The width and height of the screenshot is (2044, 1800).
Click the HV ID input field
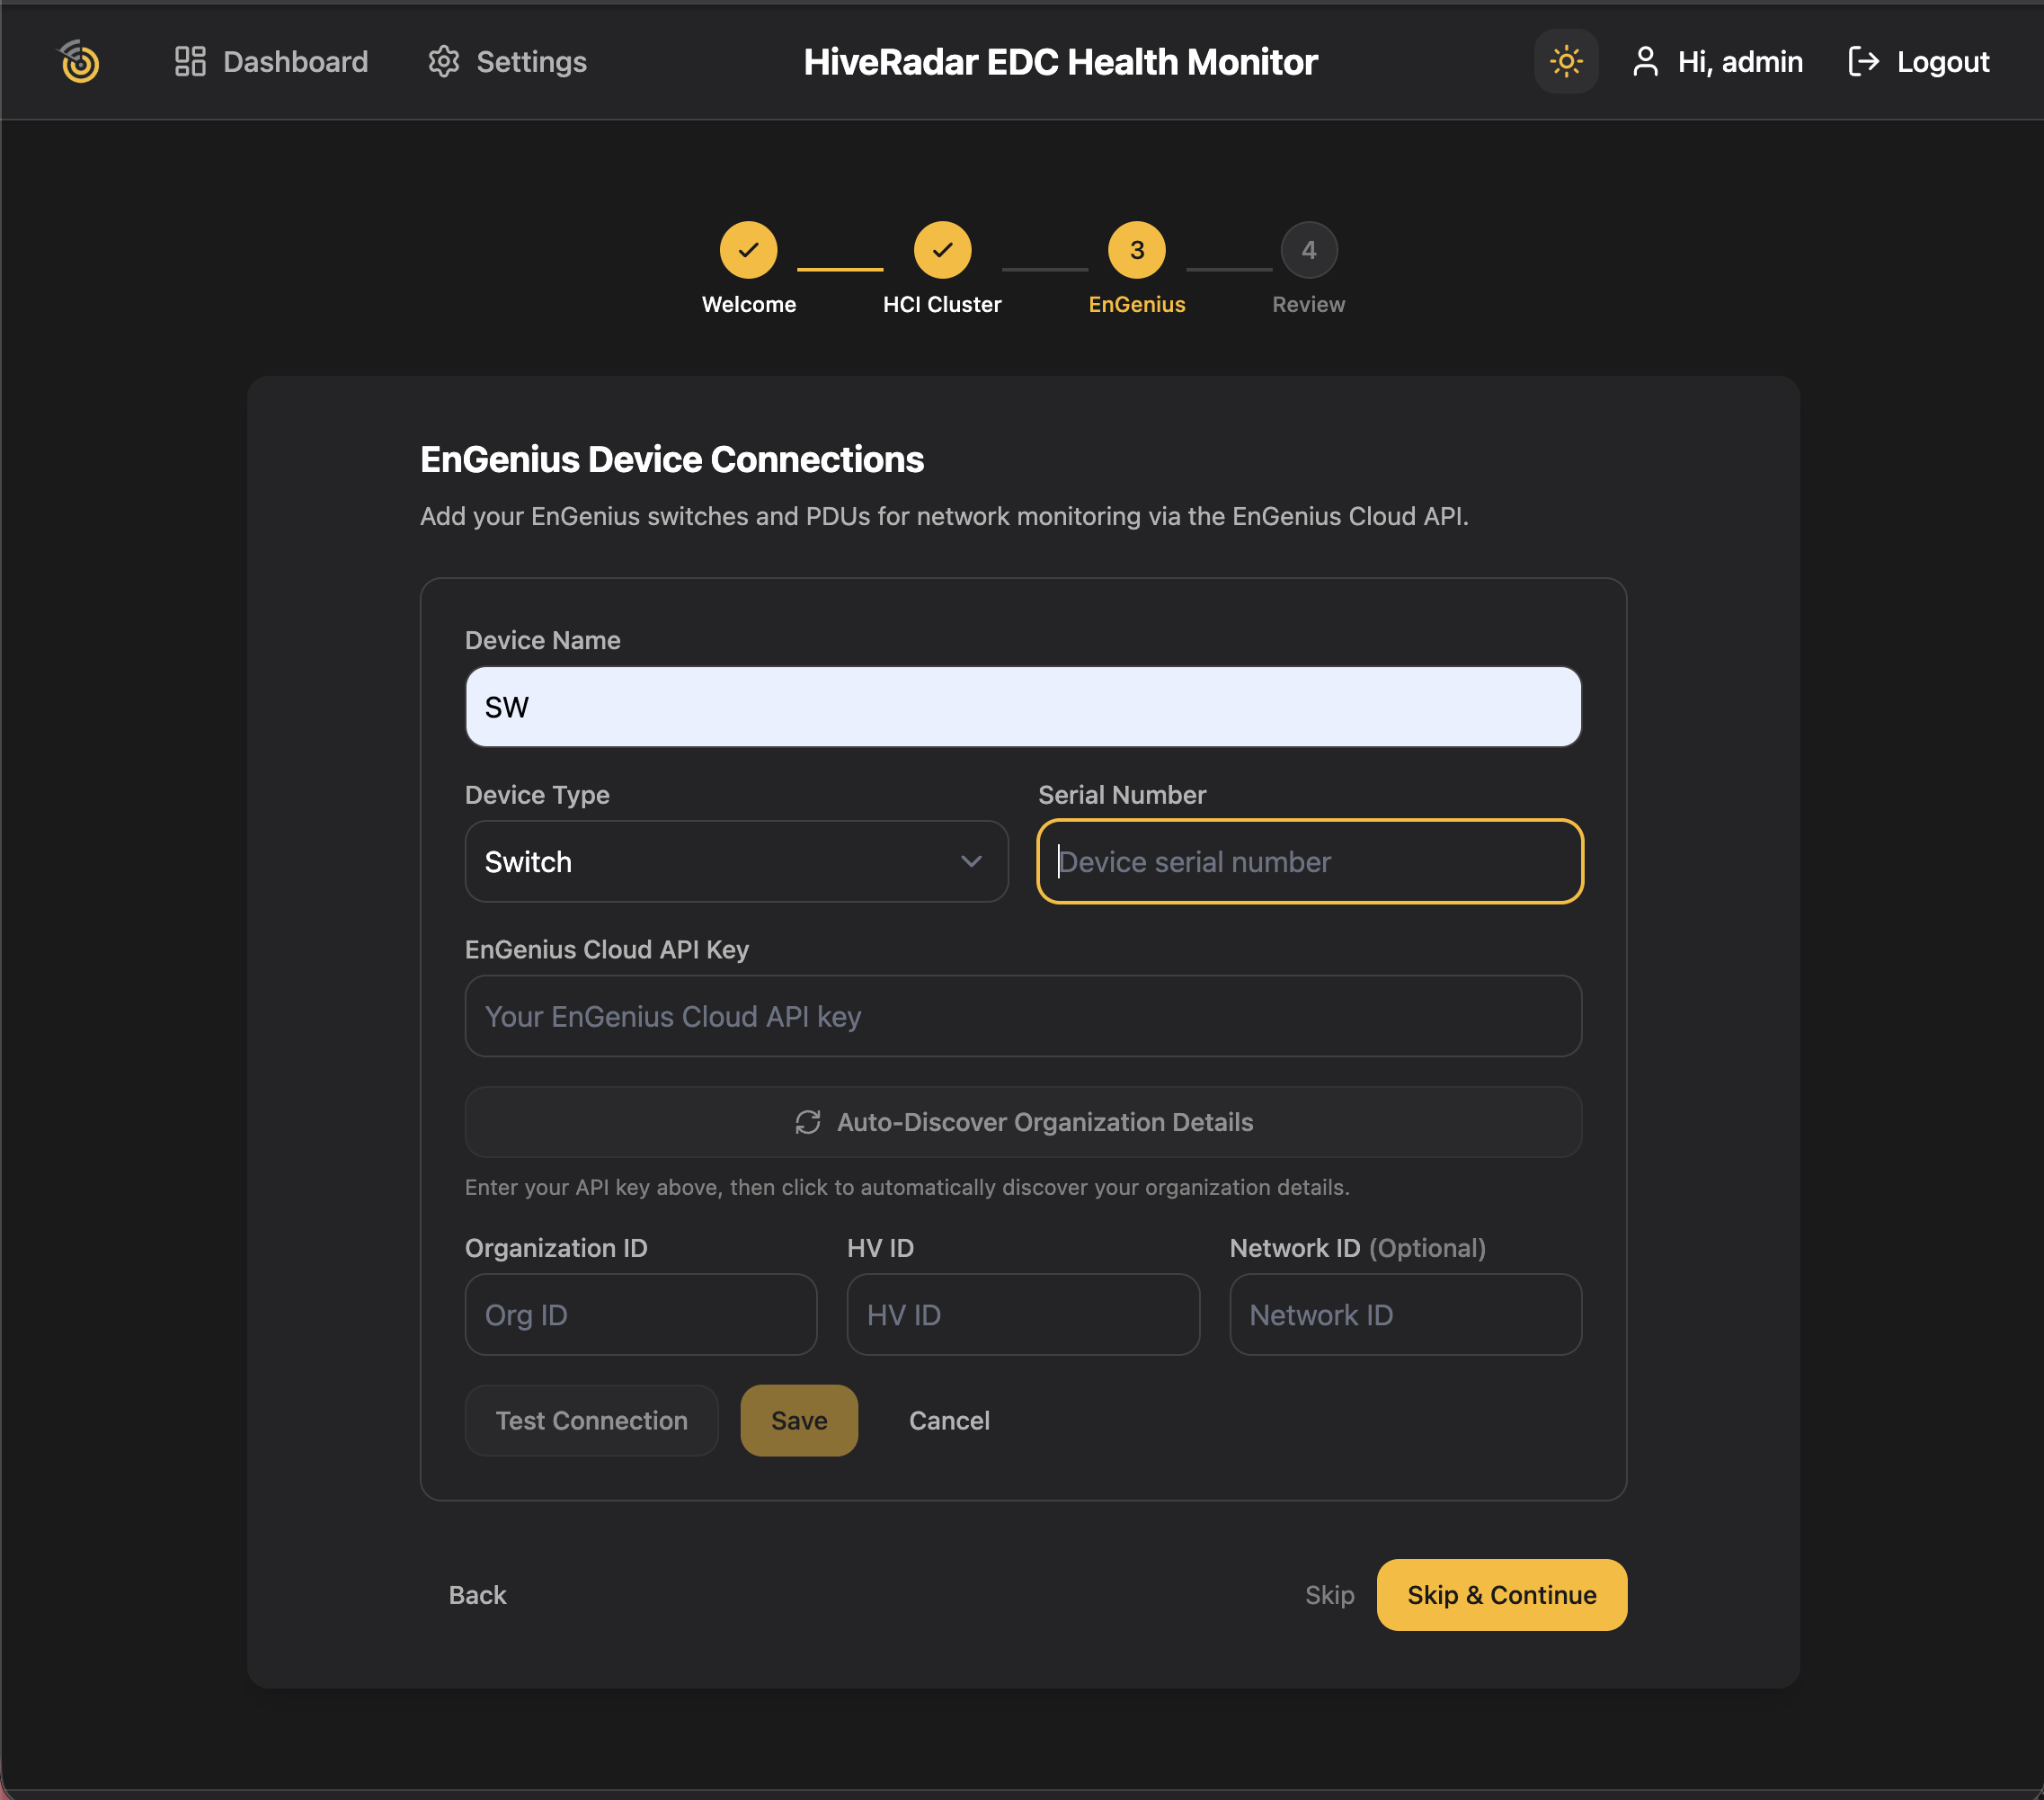coord(1023,1315)
